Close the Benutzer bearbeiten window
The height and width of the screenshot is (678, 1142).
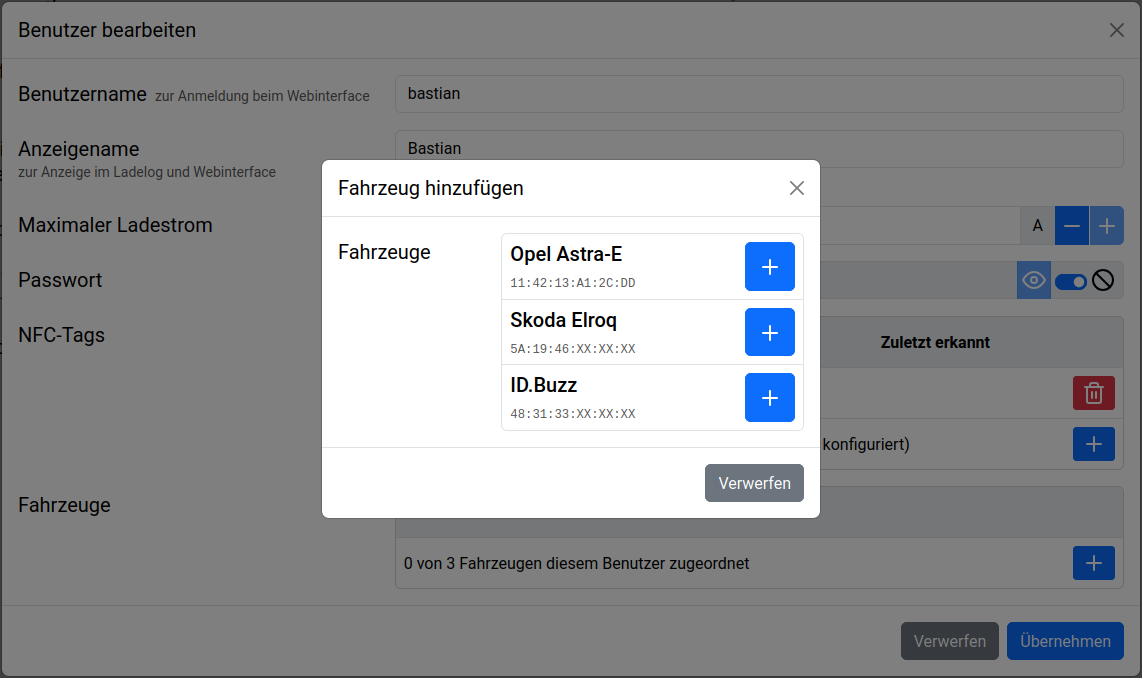click(1116, 30)
